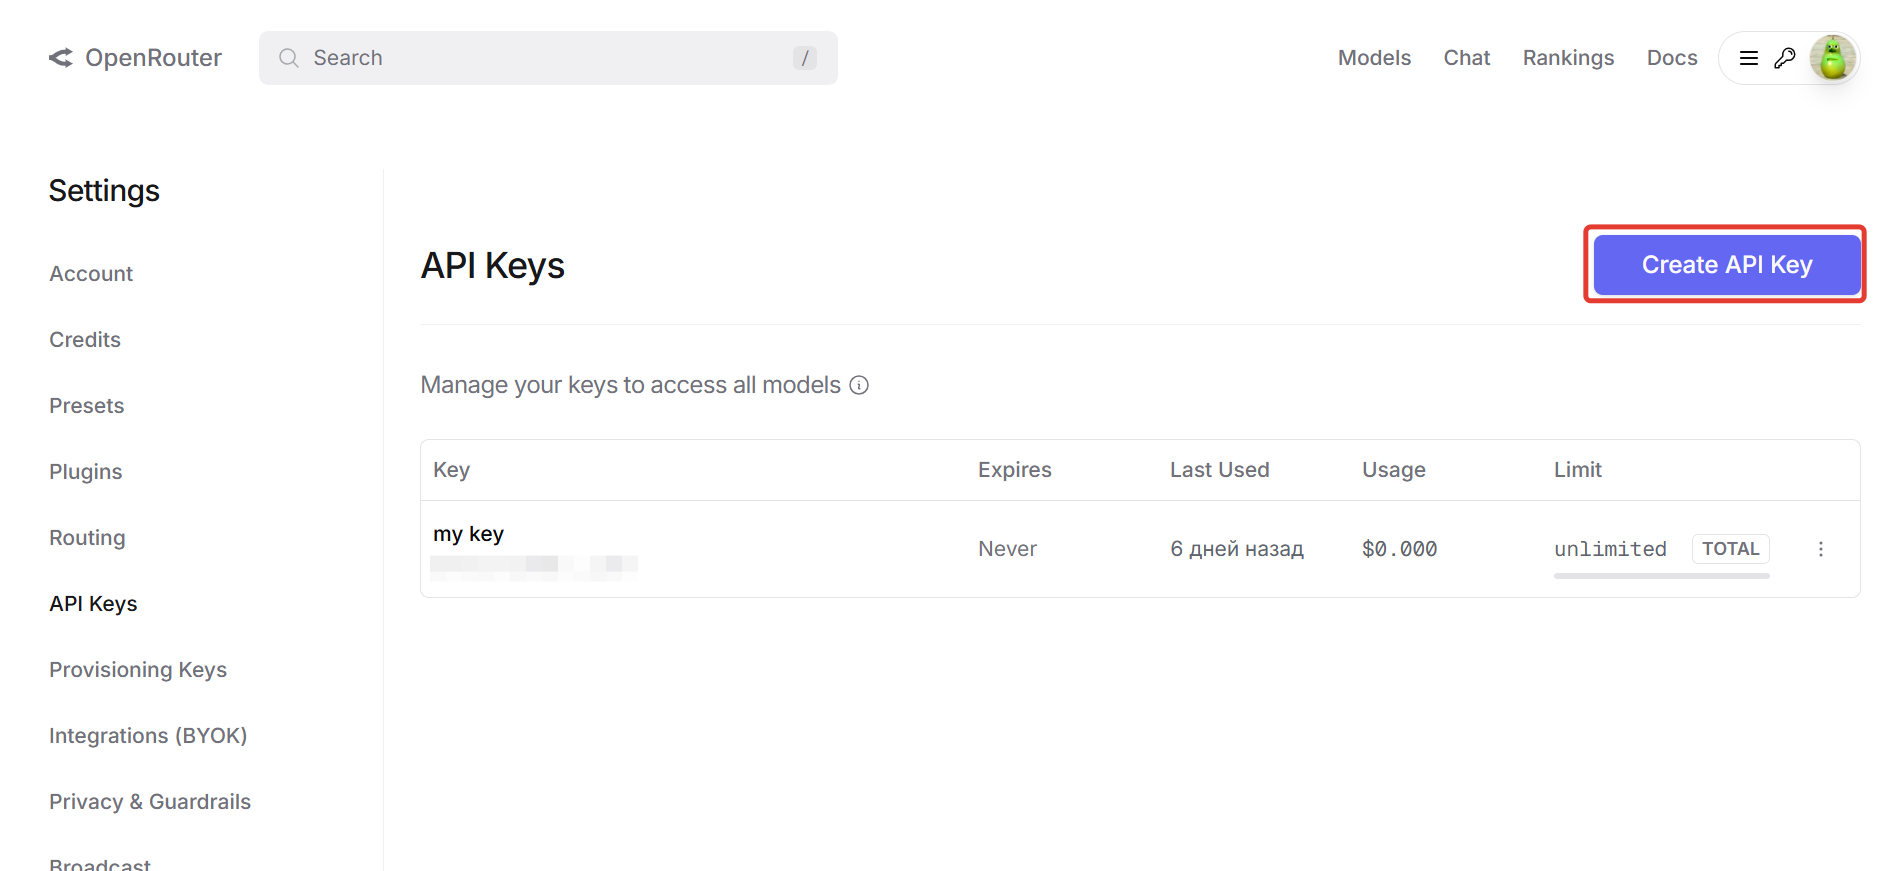The width and height of the screenshot is (1894, 871).
Task: Open the Rankings page
Action: pos(1568,58)
